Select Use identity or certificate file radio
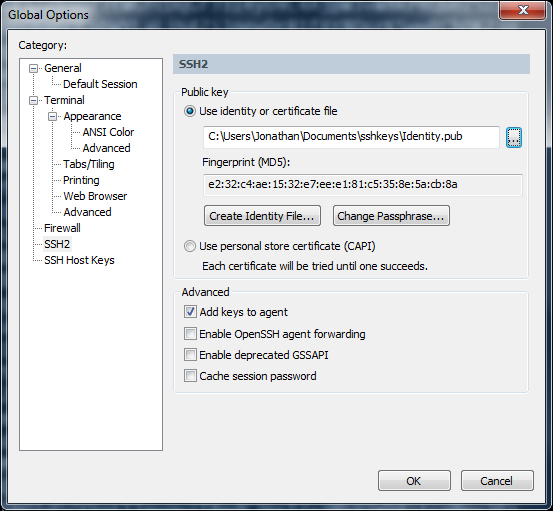Screen dimensions: 553x511 point(190,111)
